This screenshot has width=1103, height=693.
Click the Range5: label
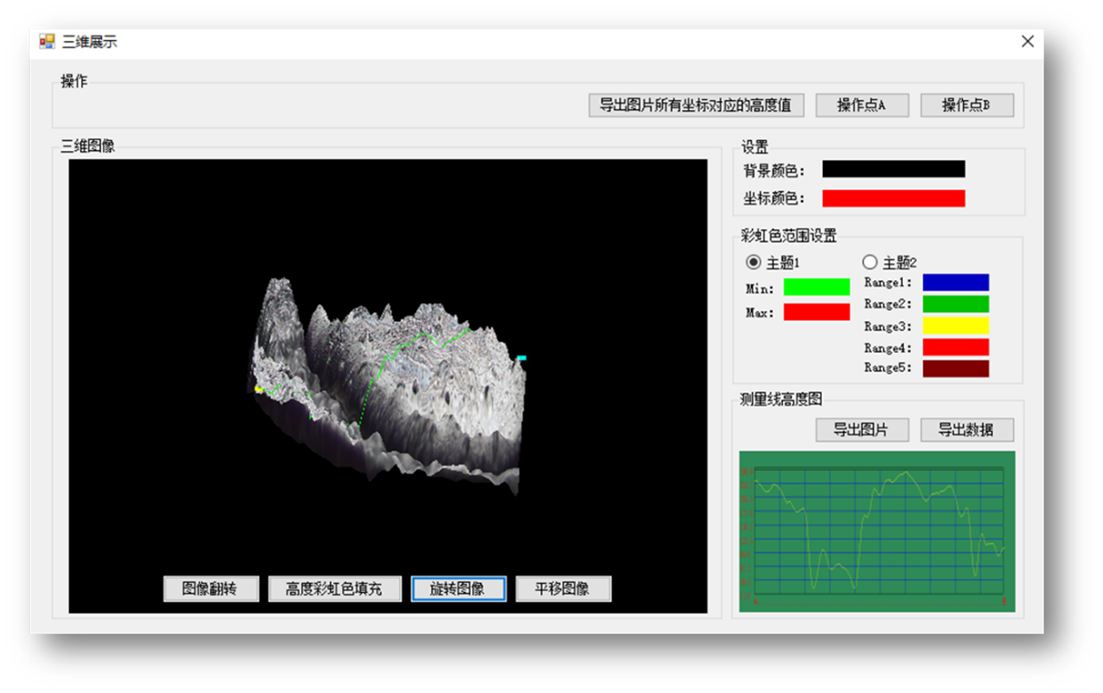tap(888, 368)
